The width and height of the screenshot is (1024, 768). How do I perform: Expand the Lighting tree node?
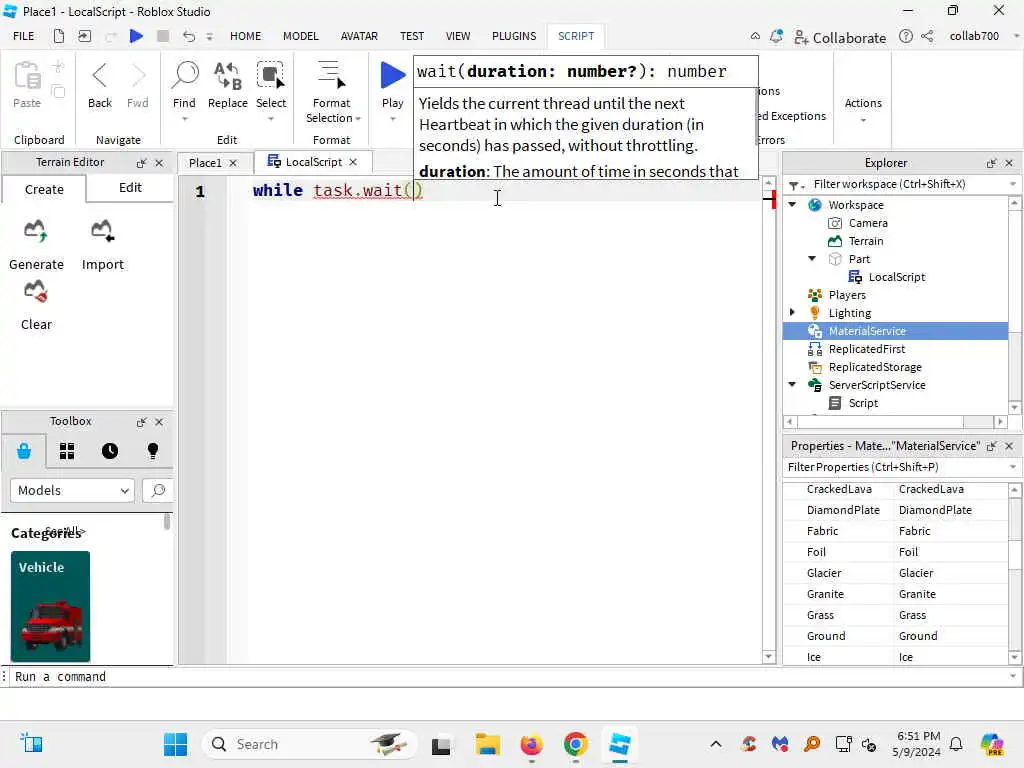[x=792, y=313]
